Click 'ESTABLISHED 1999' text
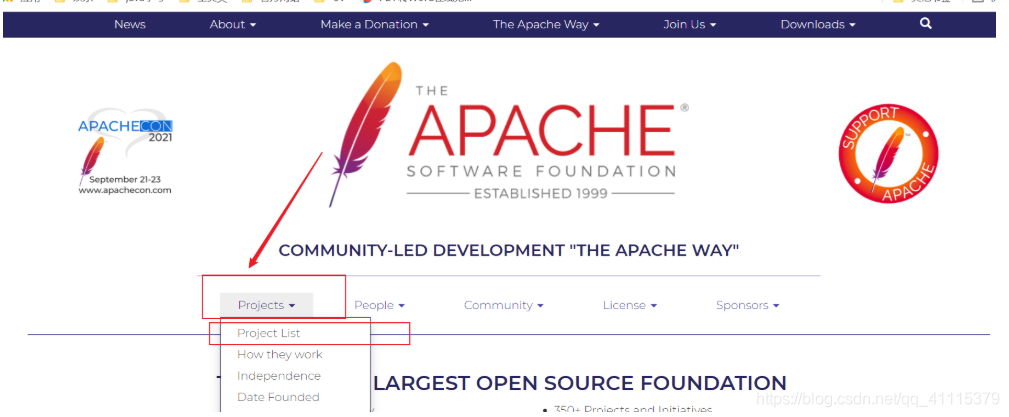Screen dimensions: 1009x417 [x=541, y=193]
